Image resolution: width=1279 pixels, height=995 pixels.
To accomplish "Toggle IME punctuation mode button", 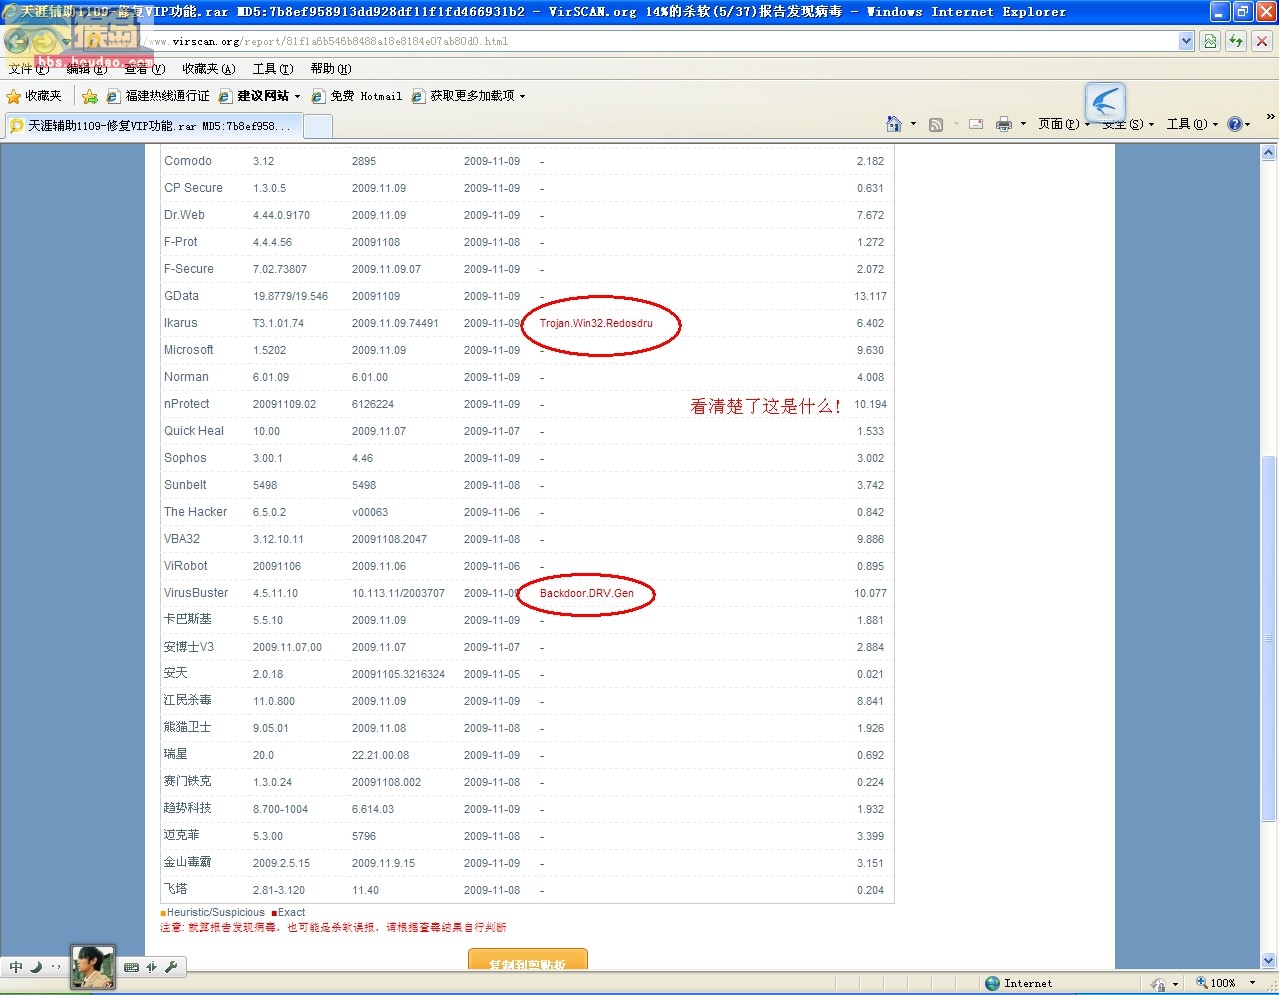I will point(55,967).
